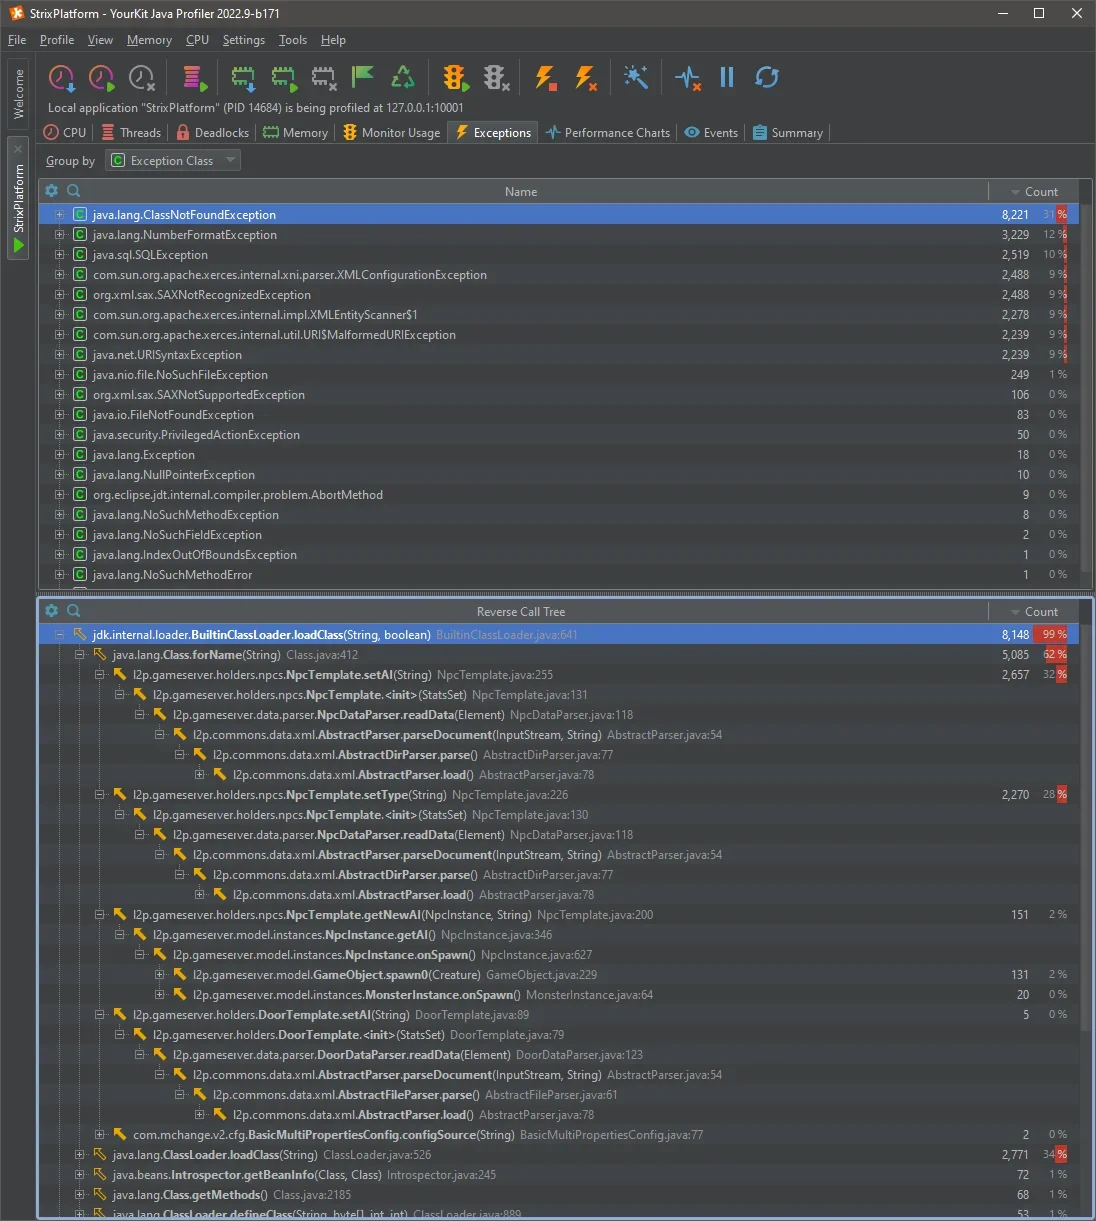The width and height of the screenshot is (1096, 1221).
Task: Start object allocation recording chip-play icon
Action: tap(283, 78)
